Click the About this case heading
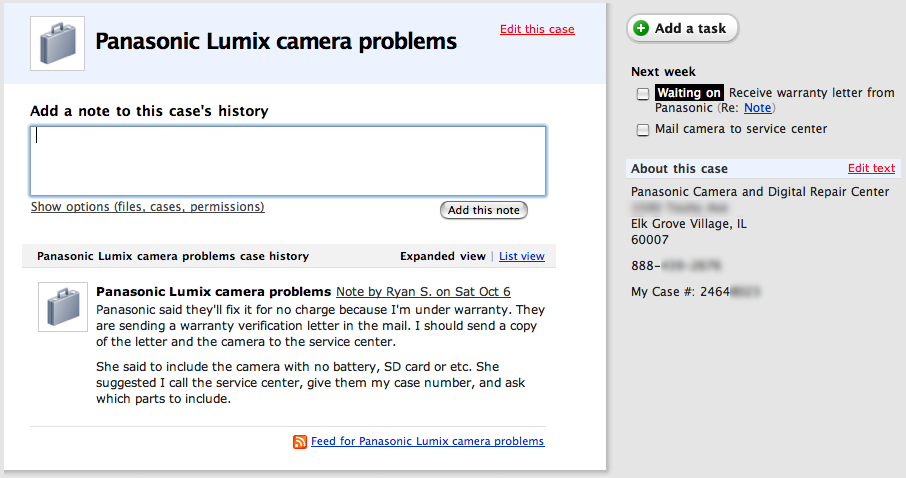Screen dimensions: 906x478 pos(680,169)
